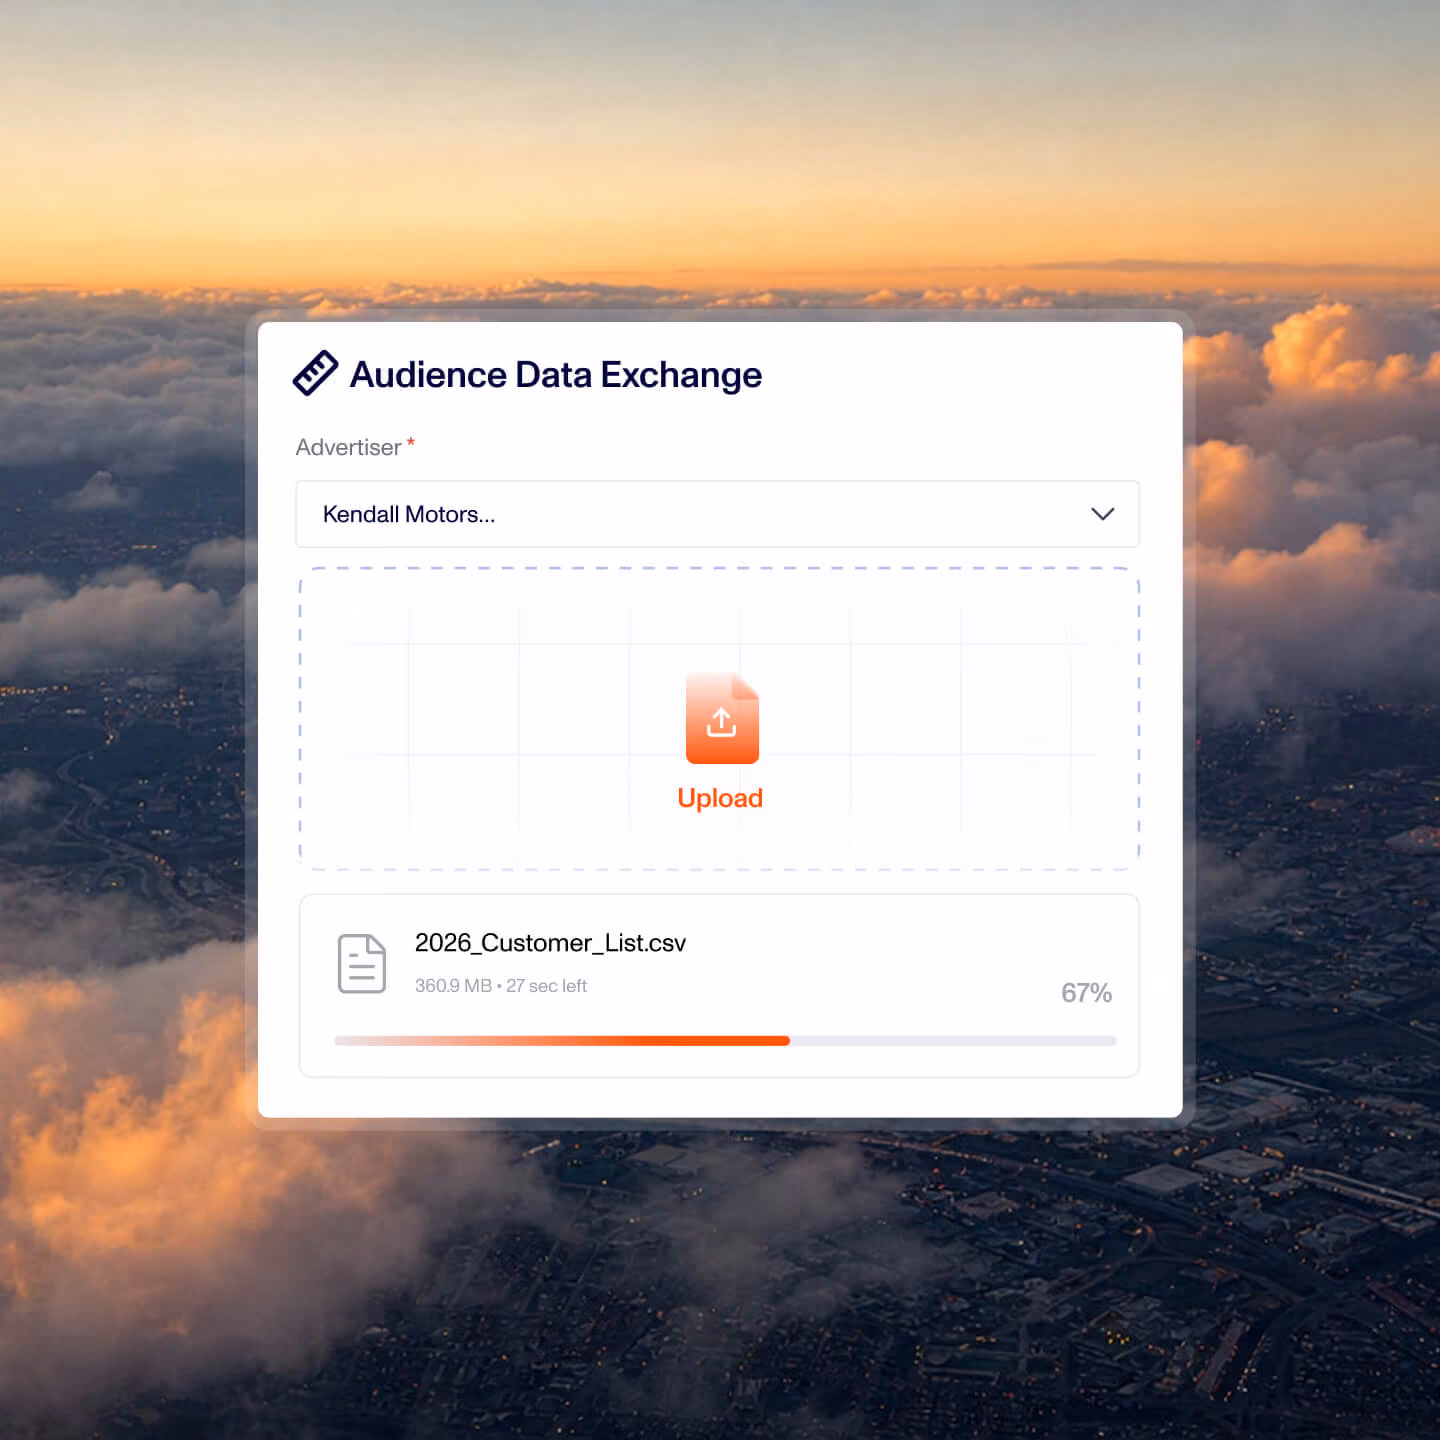
Task: Click the orange Upload label
Action: [x=720, y=798]
